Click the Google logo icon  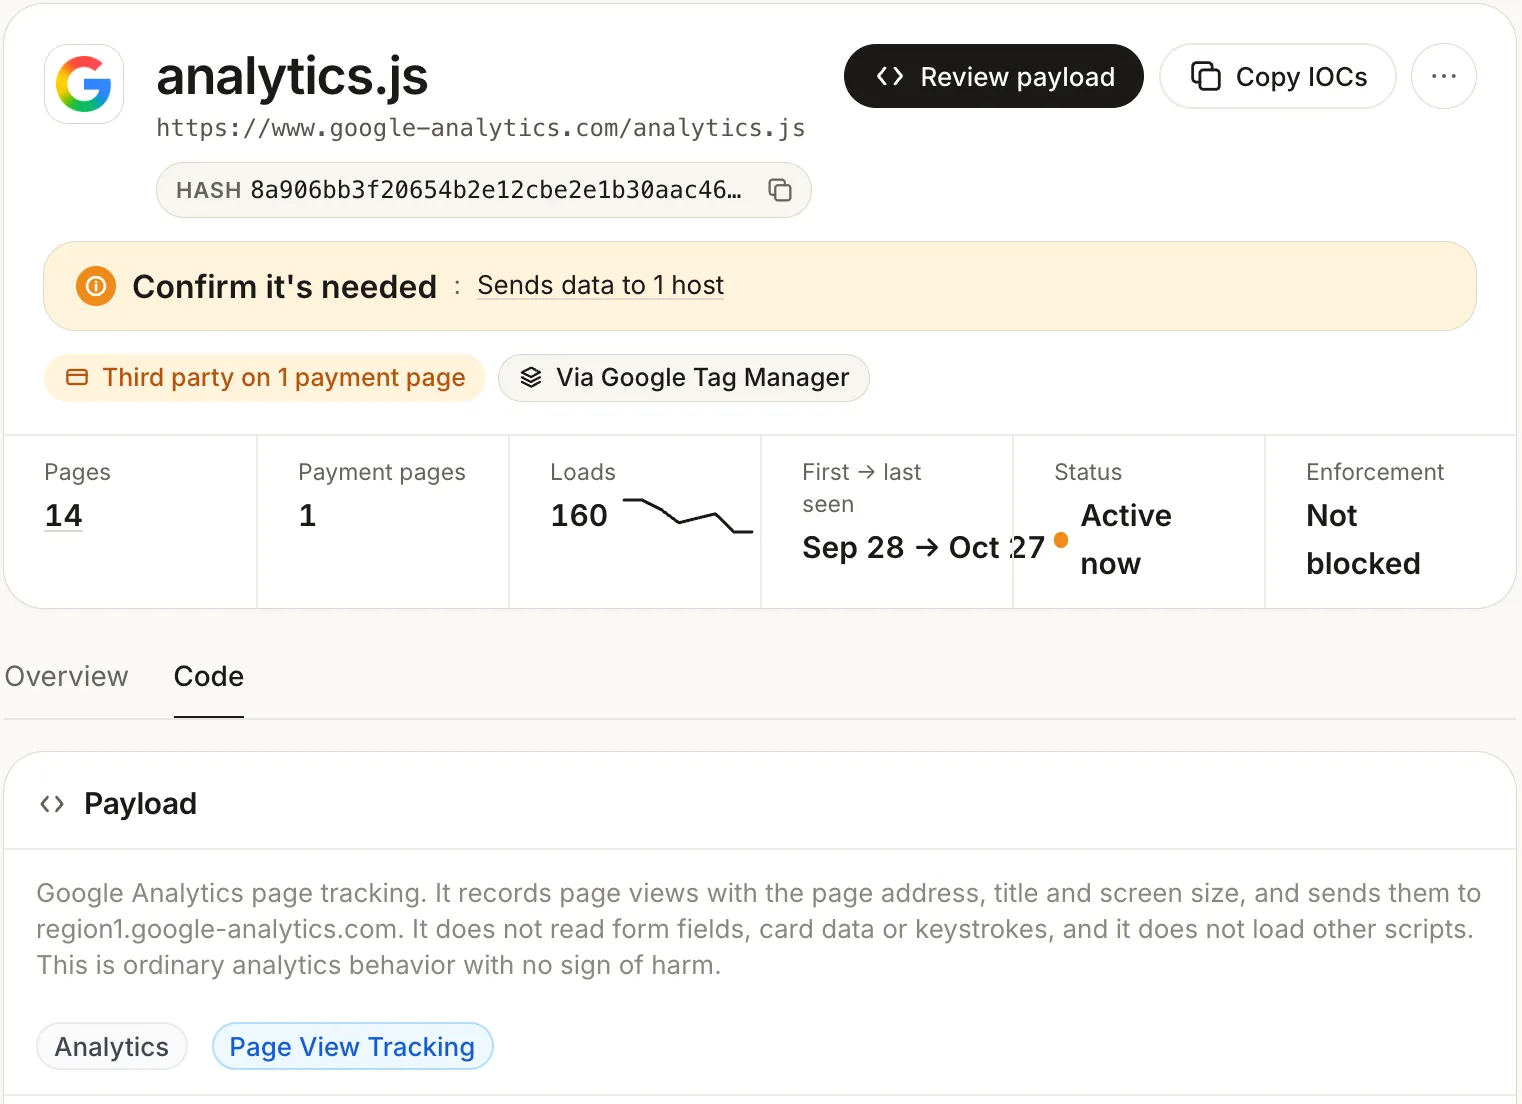click(84, 84)
